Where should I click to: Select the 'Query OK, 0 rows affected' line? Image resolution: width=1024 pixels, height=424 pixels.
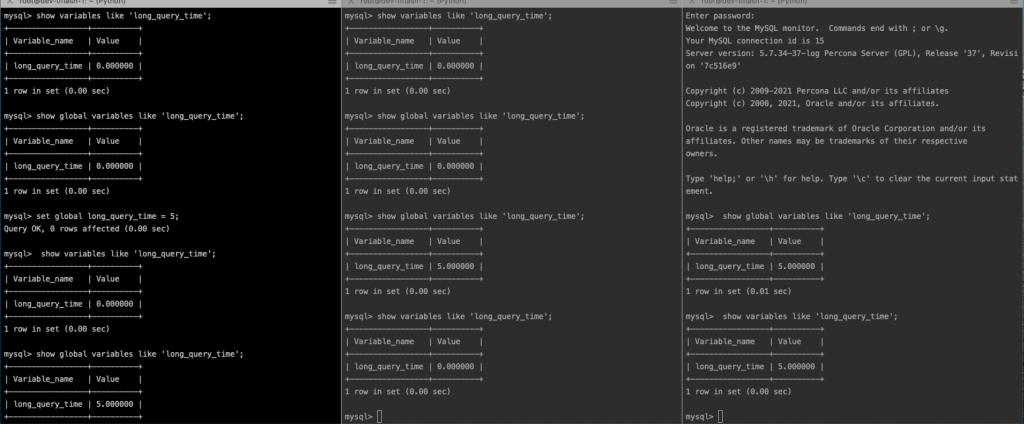tap(86, 229)
